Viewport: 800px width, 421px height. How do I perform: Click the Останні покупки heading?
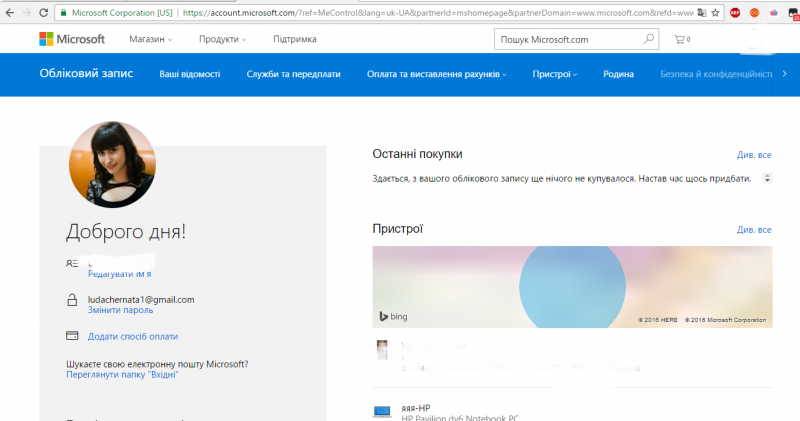click(x=417, y=154)
